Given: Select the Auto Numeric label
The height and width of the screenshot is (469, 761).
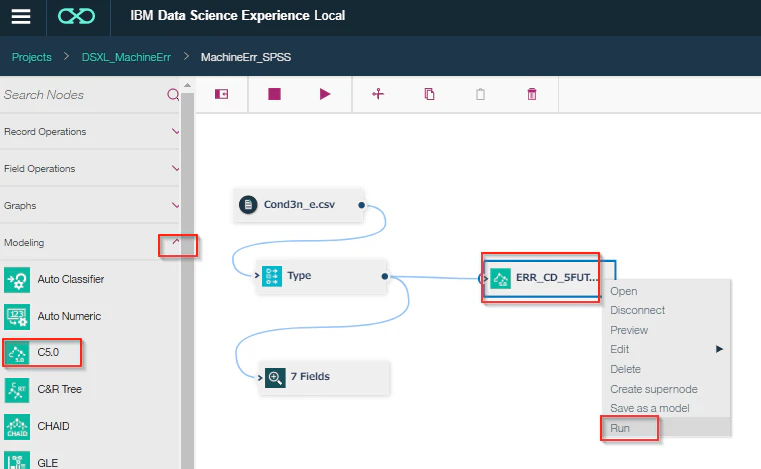Looking at the screenshot, I should [69, 316].
